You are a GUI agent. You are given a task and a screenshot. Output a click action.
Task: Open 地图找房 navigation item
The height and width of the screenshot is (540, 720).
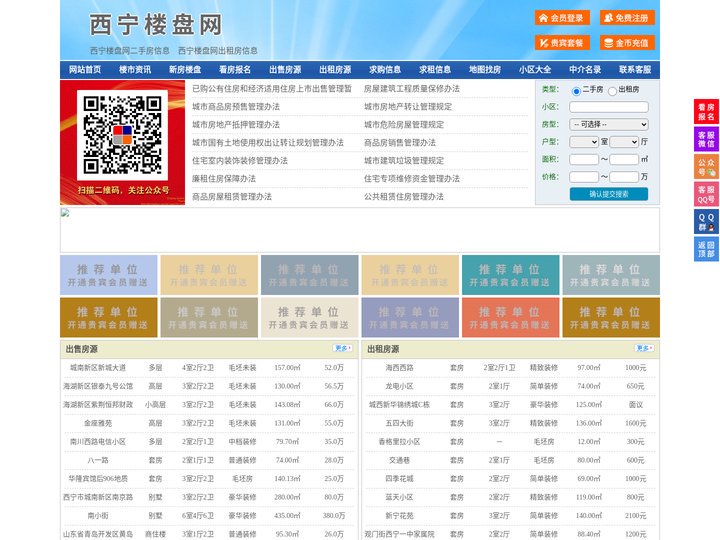[485, 70]
